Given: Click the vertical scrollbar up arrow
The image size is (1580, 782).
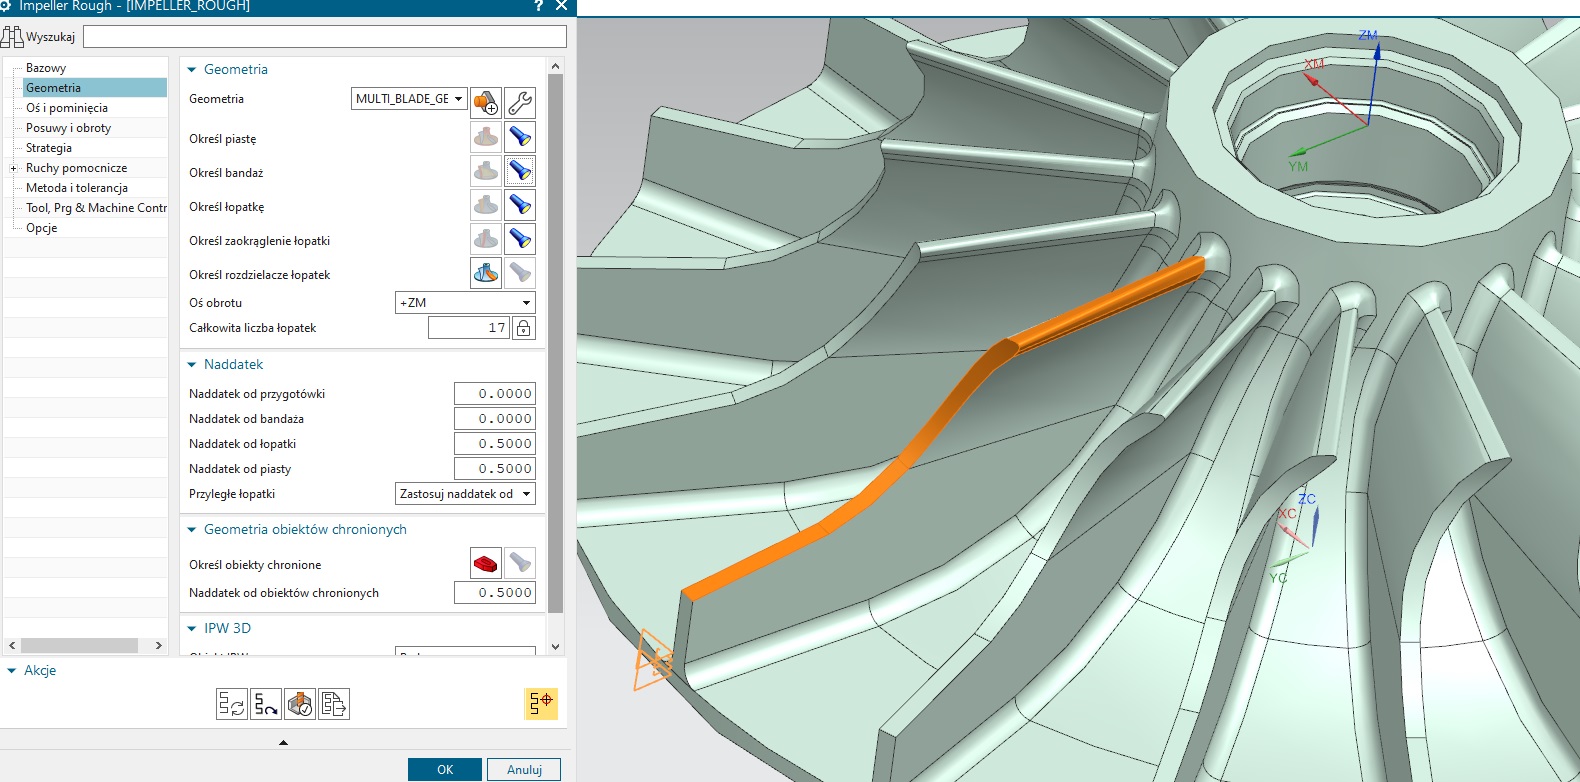Looking at the screenshot, I should [x=556, y=66].
